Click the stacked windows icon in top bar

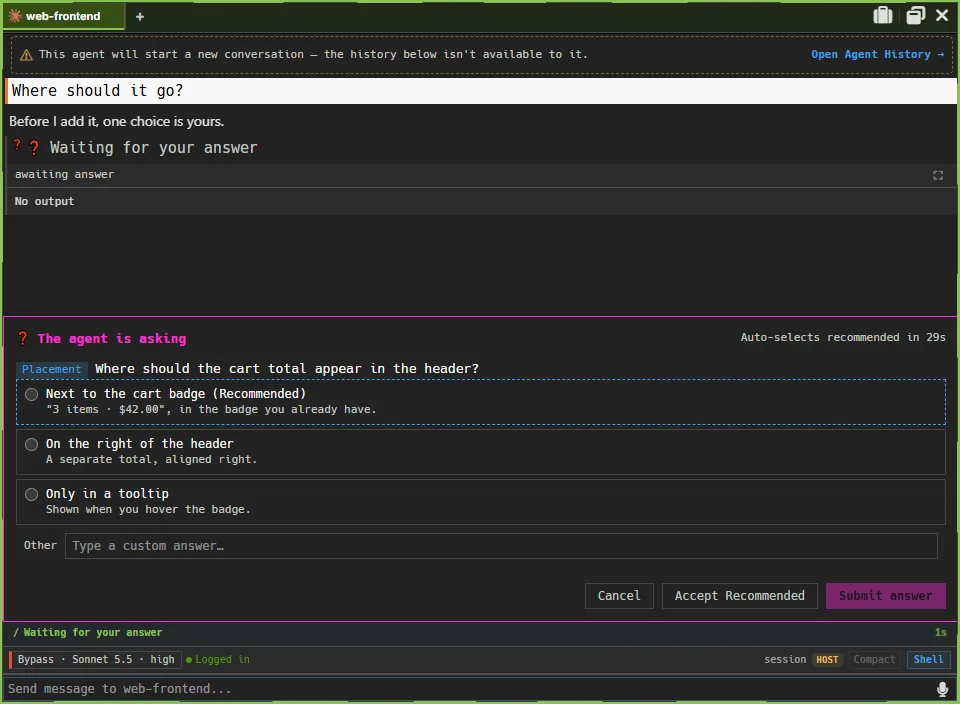[915, 15]
